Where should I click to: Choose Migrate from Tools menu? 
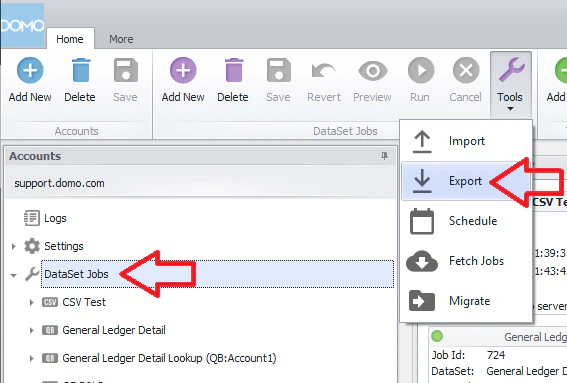click(466, 301)
